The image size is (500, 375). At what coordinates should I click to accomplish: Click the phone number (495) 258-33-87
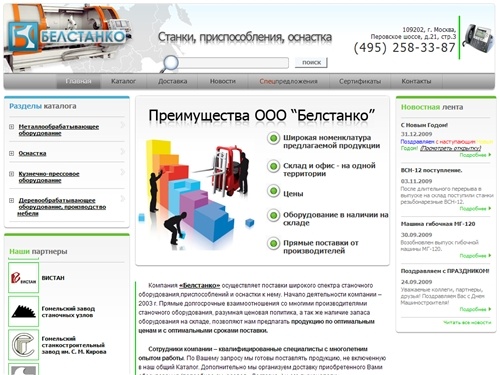pos(404,48)
